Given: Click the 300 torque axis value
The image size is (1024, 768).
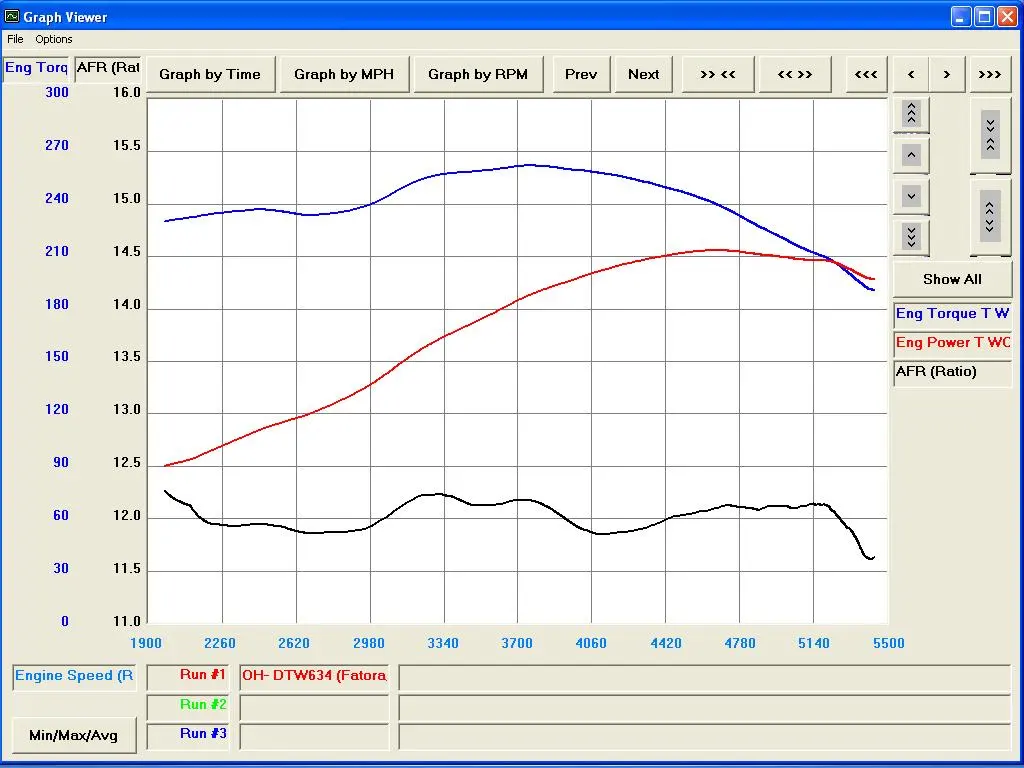Looking at the screenshot, I should [x=57, y=93].
